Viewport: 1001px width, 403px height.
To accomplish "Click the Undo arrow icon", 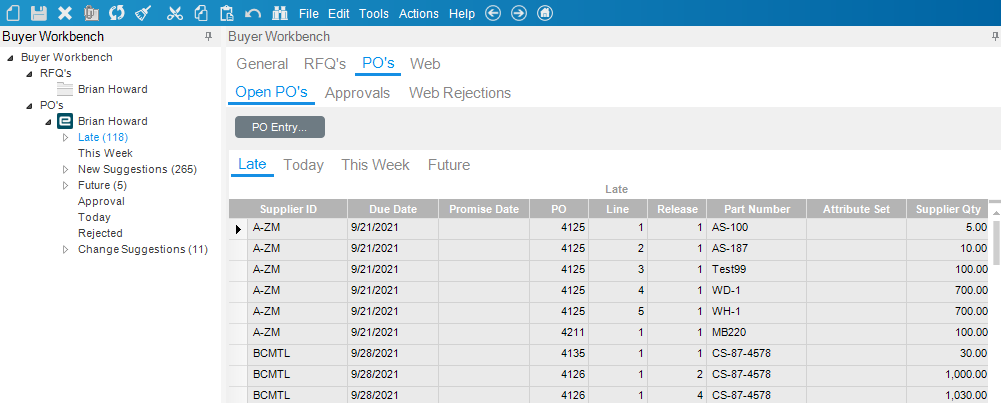I will tap(253, 13).
